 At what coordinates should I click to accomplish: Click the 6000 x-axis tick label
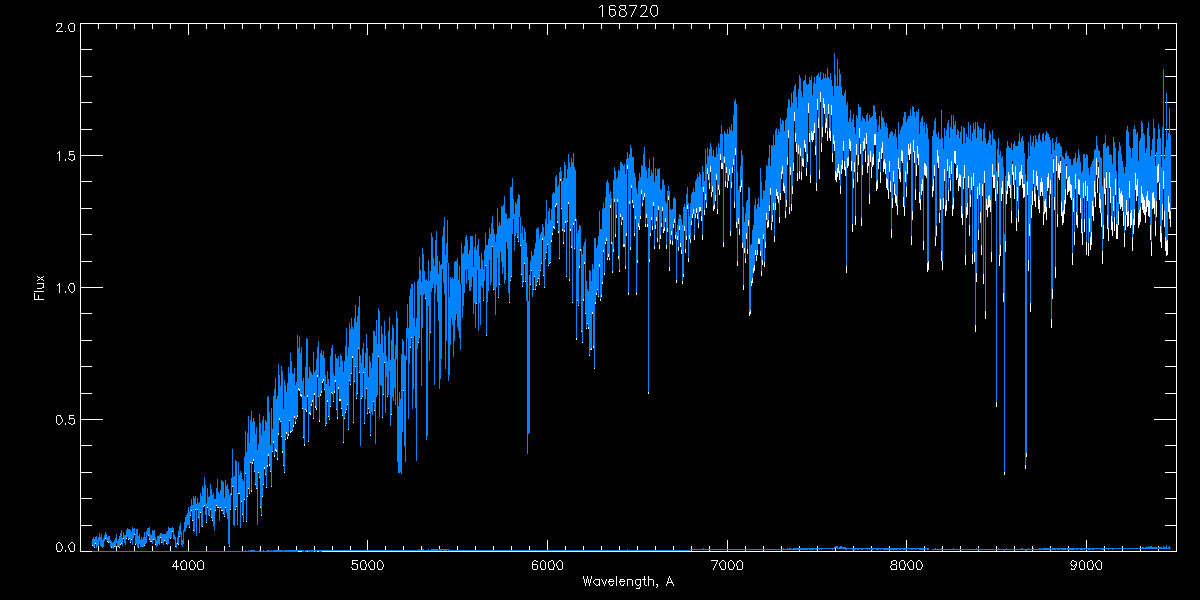click(547, 565)
